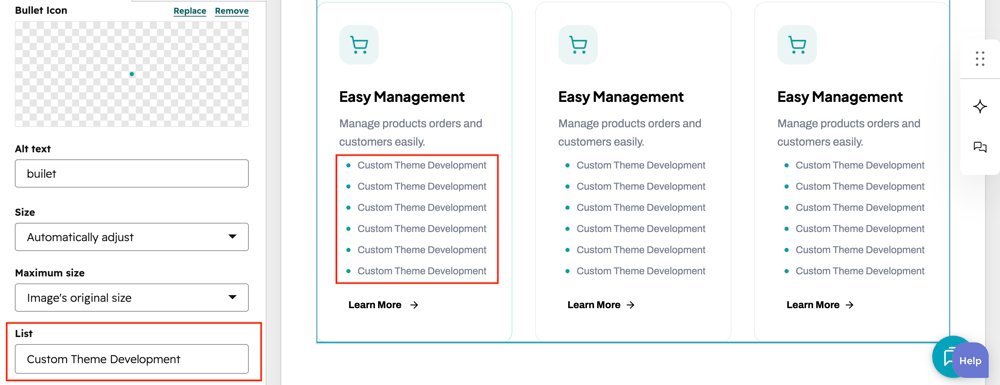Click 'Learn More' link in first card
This screenshot has height=385, width=1000.
pos(383,305)
